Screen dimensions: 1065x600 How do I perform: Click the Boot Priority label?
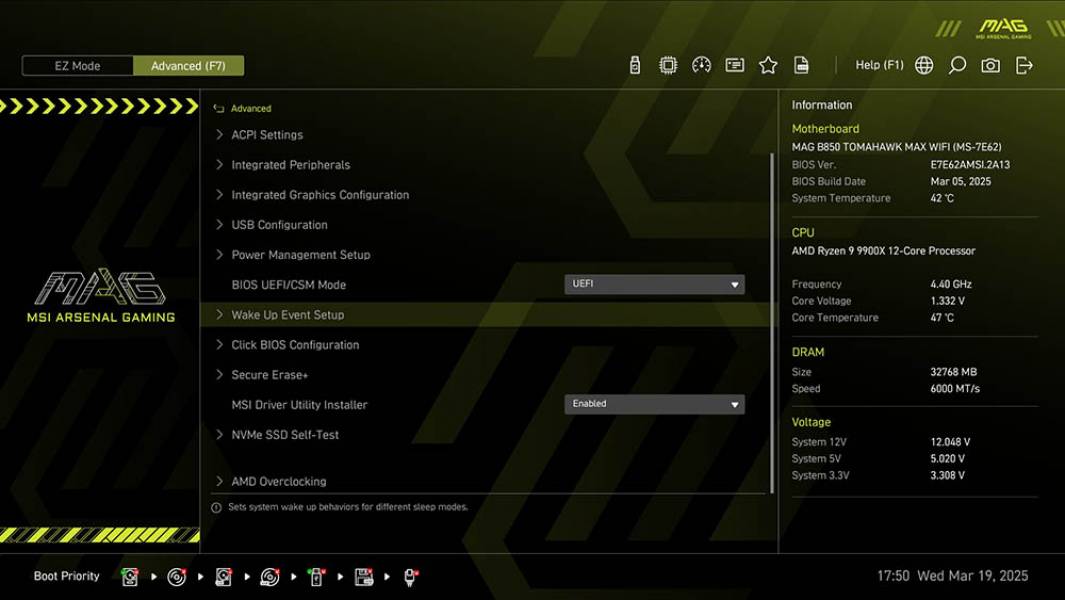pos(67,576)
